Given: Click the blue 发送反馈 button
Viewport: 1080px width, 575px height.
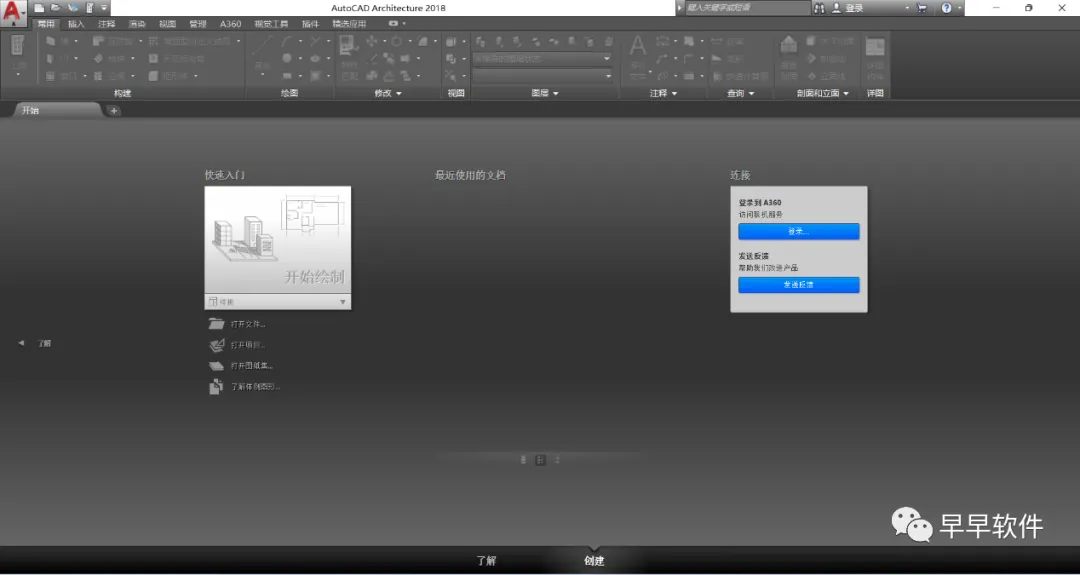Looking at the screenshot, I should 798,284.
